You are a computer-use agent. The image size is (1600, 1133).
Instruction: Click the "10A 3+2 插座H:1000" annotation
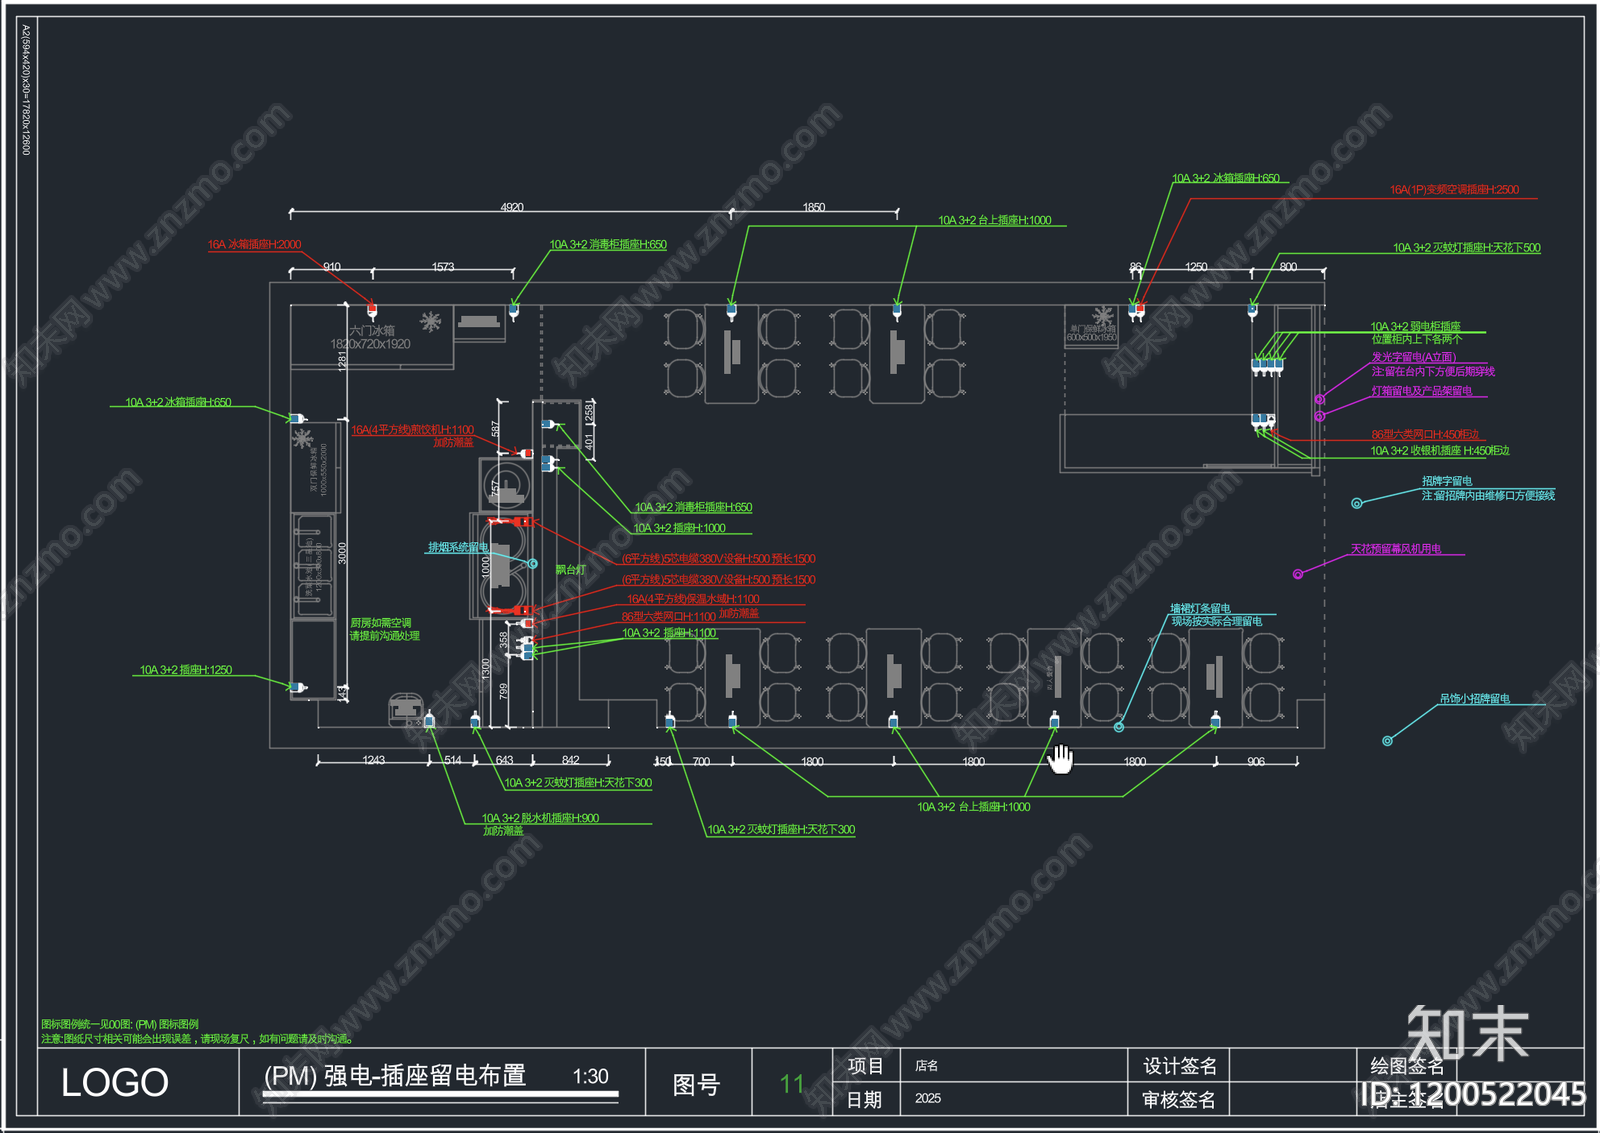[680, 527]
